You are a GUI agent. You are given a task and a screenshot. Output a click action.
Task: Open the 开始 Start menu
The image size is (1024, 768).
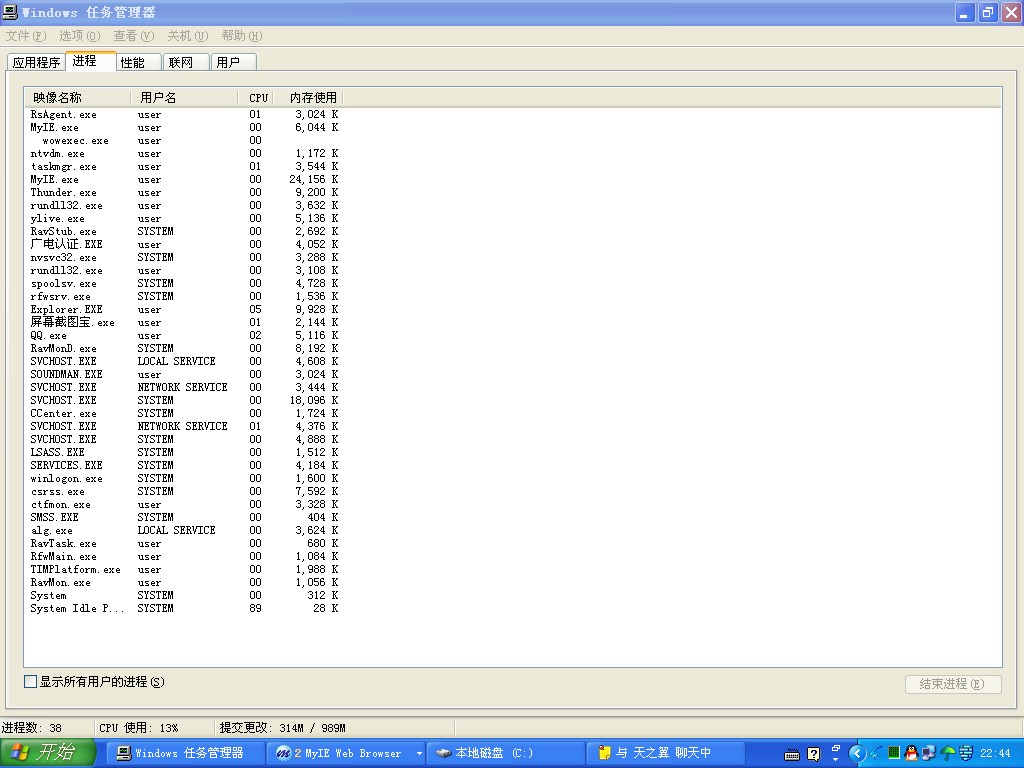click(48, 753)
